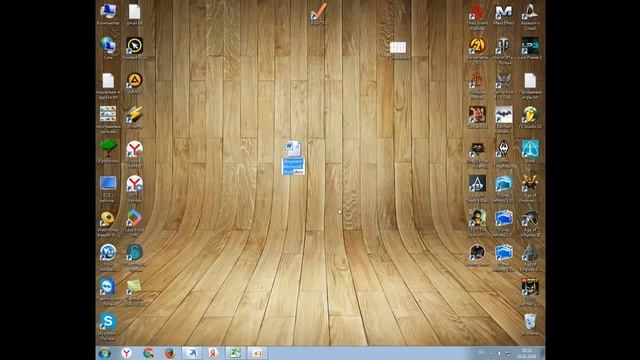
Task: Open the red Yandex Я taskbar button
Action: tap(213, 353)
